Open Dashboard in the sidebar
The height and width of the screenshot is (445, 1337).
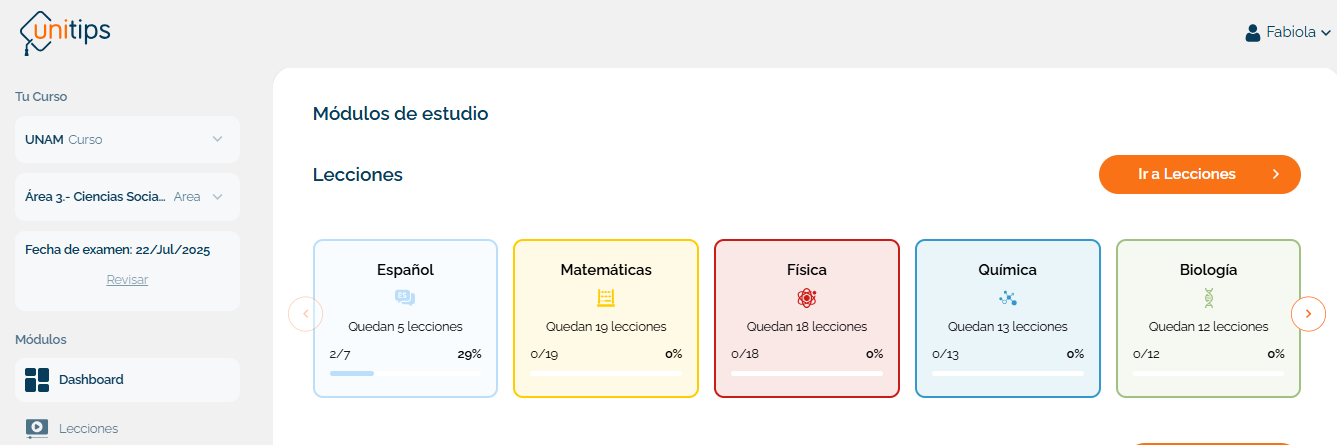pyautogui.click(x=91, y=380)
